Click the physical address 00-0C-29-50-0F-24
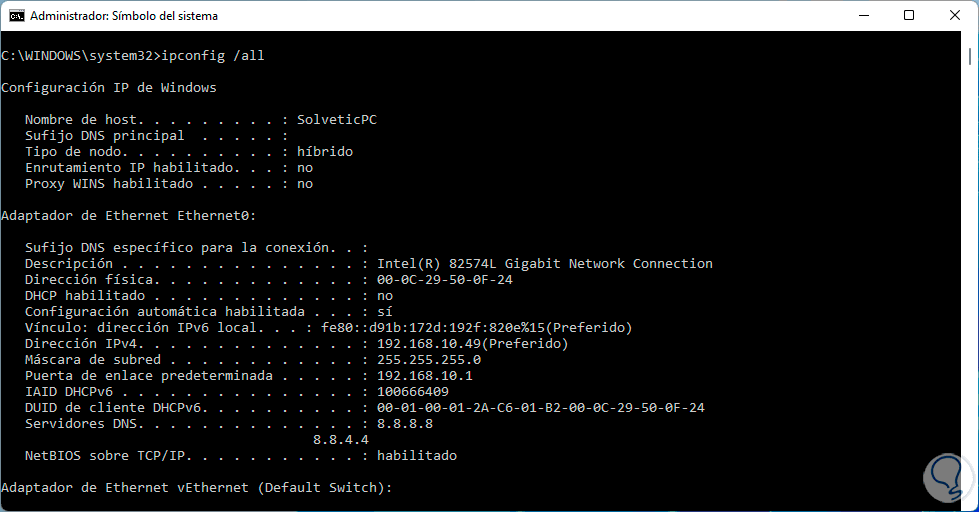This screenshot has height=512, width=979. point(444,280)
